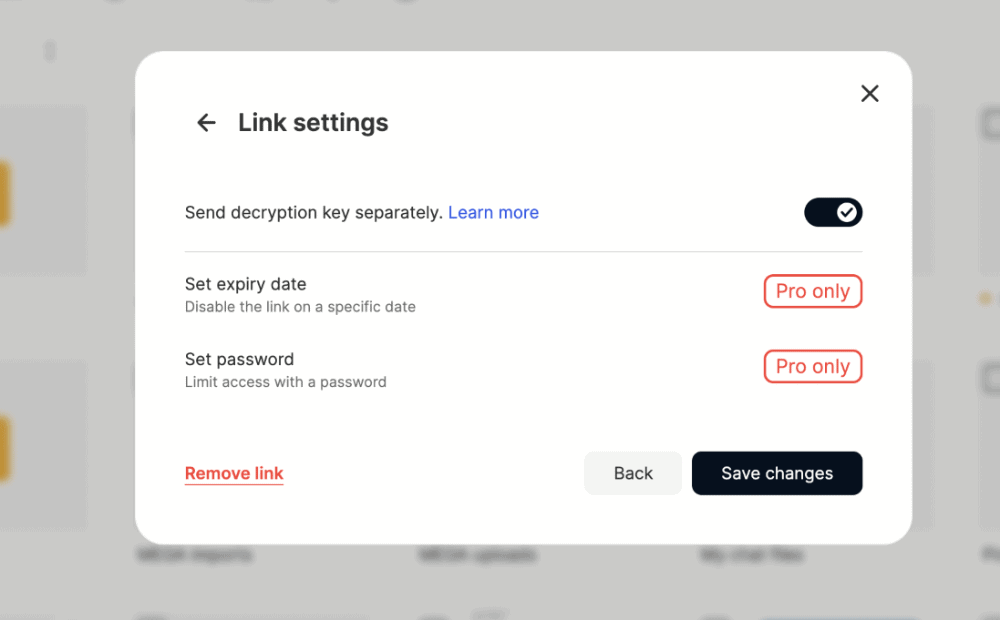
Task: Select the Set password label
Action: [239, 359]
